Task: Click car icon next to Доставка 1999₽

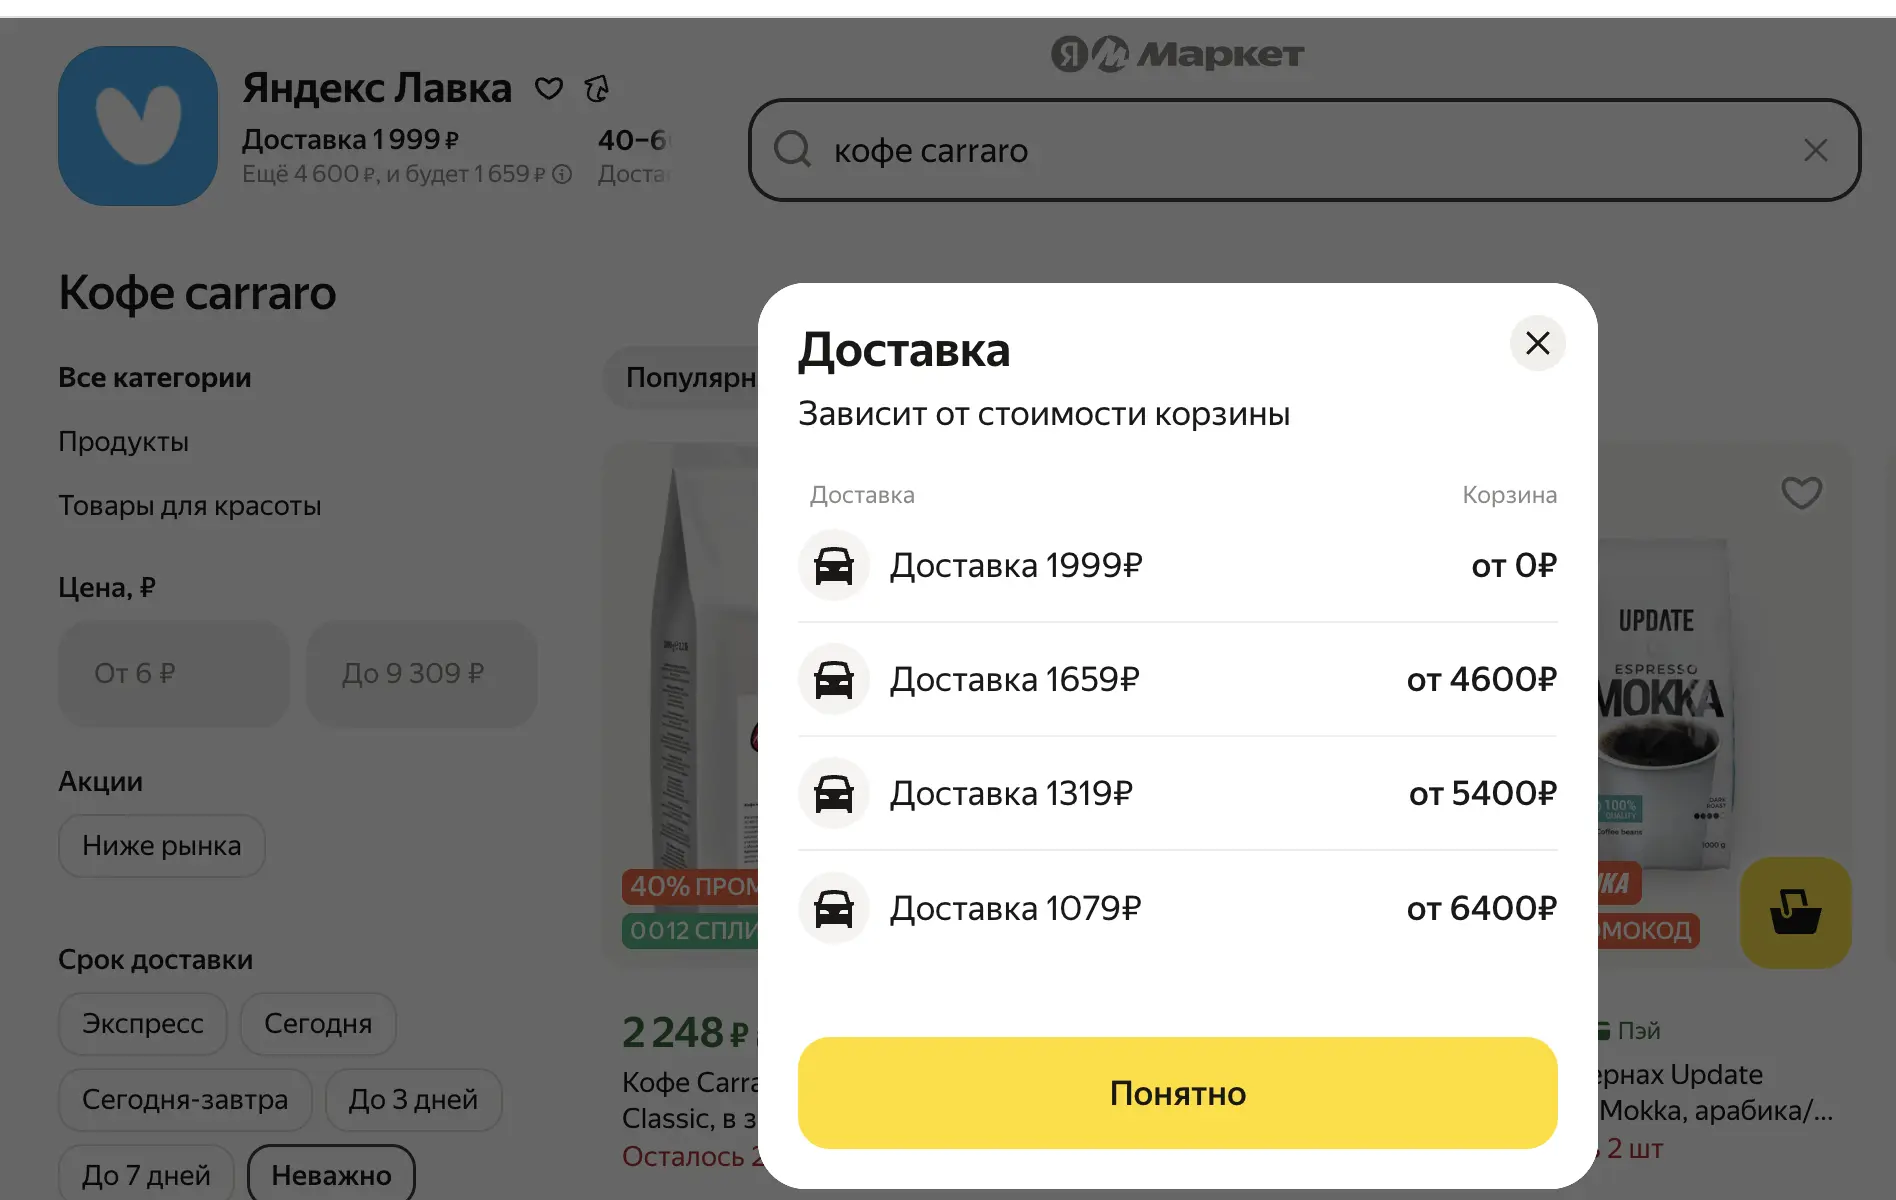Action: point(834,566)
